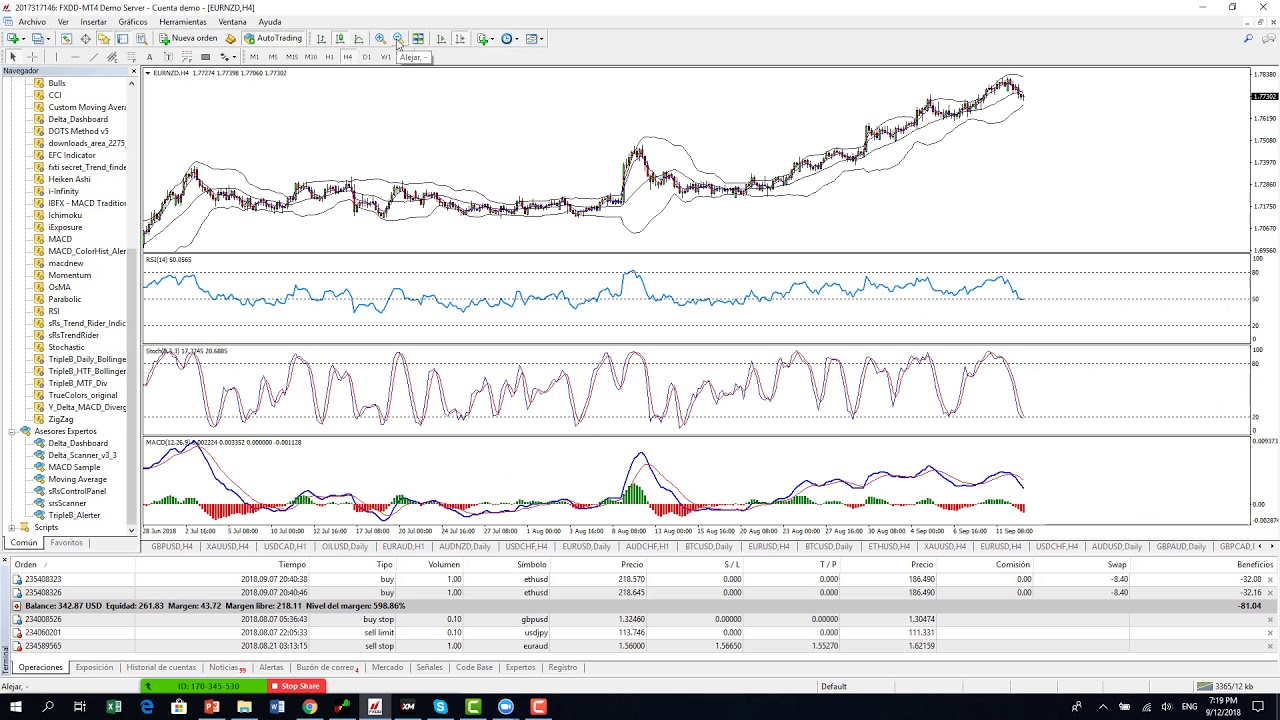Image resolution: width=1280 pixels, height=720 pixels.
Task: Select the text label 'A' tool
Action: click(149, 57)
